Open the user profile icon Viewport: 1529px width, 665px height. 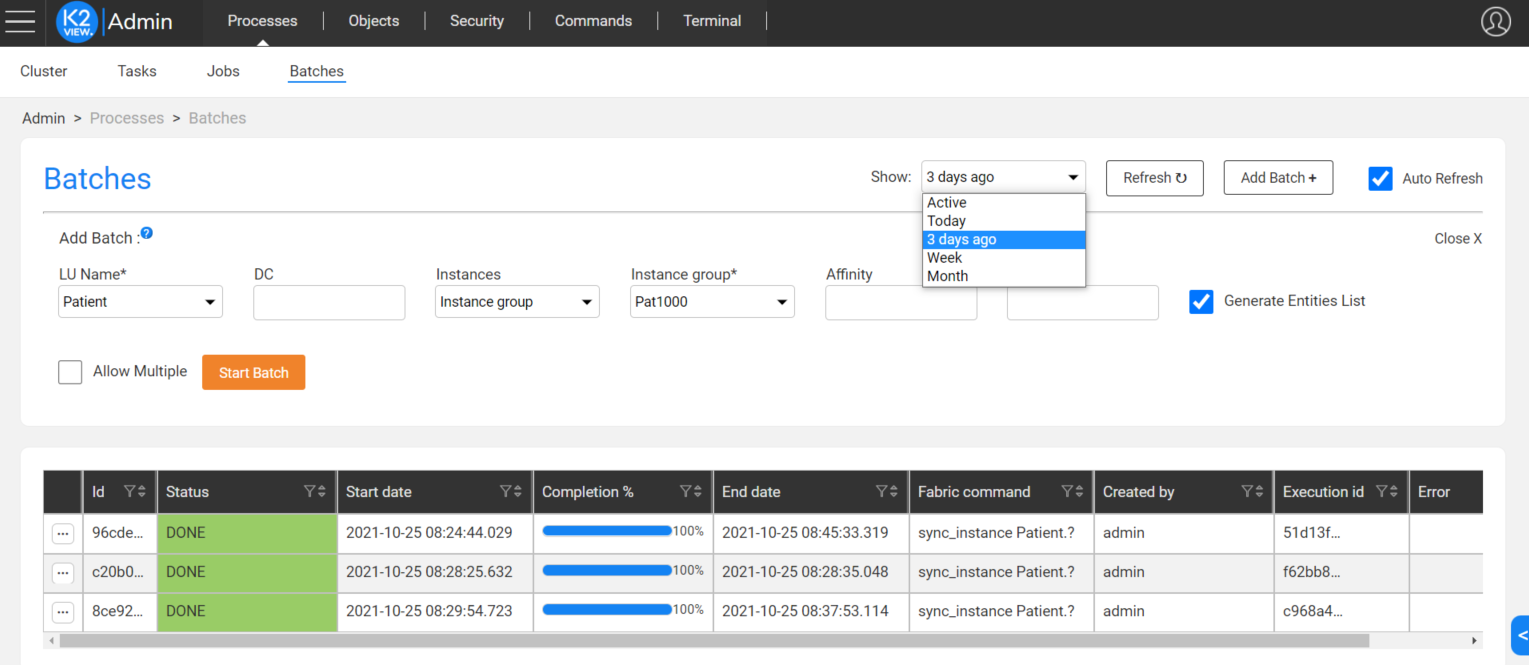(x=1495, y=22)
